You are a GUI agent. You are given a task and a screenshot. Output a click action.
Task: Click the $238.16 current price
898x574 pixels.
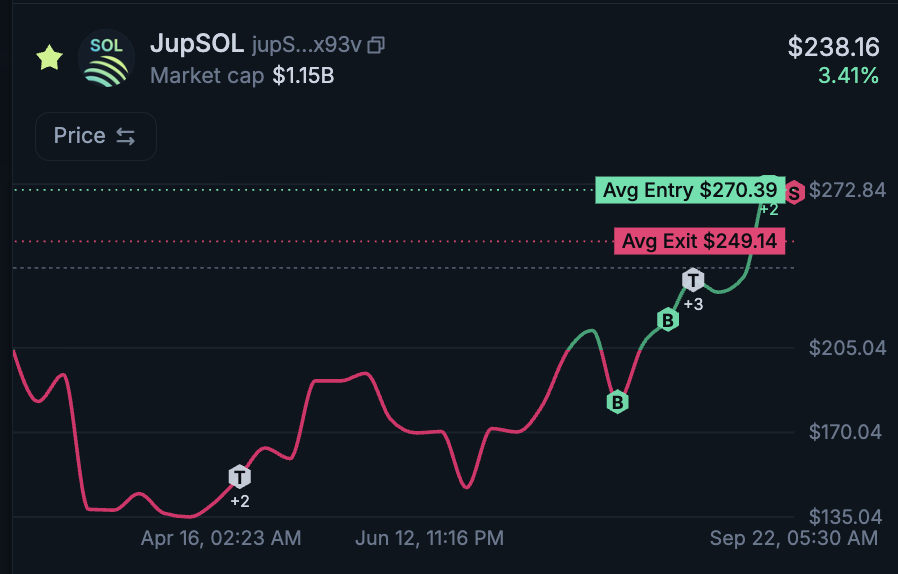point(833,46)
